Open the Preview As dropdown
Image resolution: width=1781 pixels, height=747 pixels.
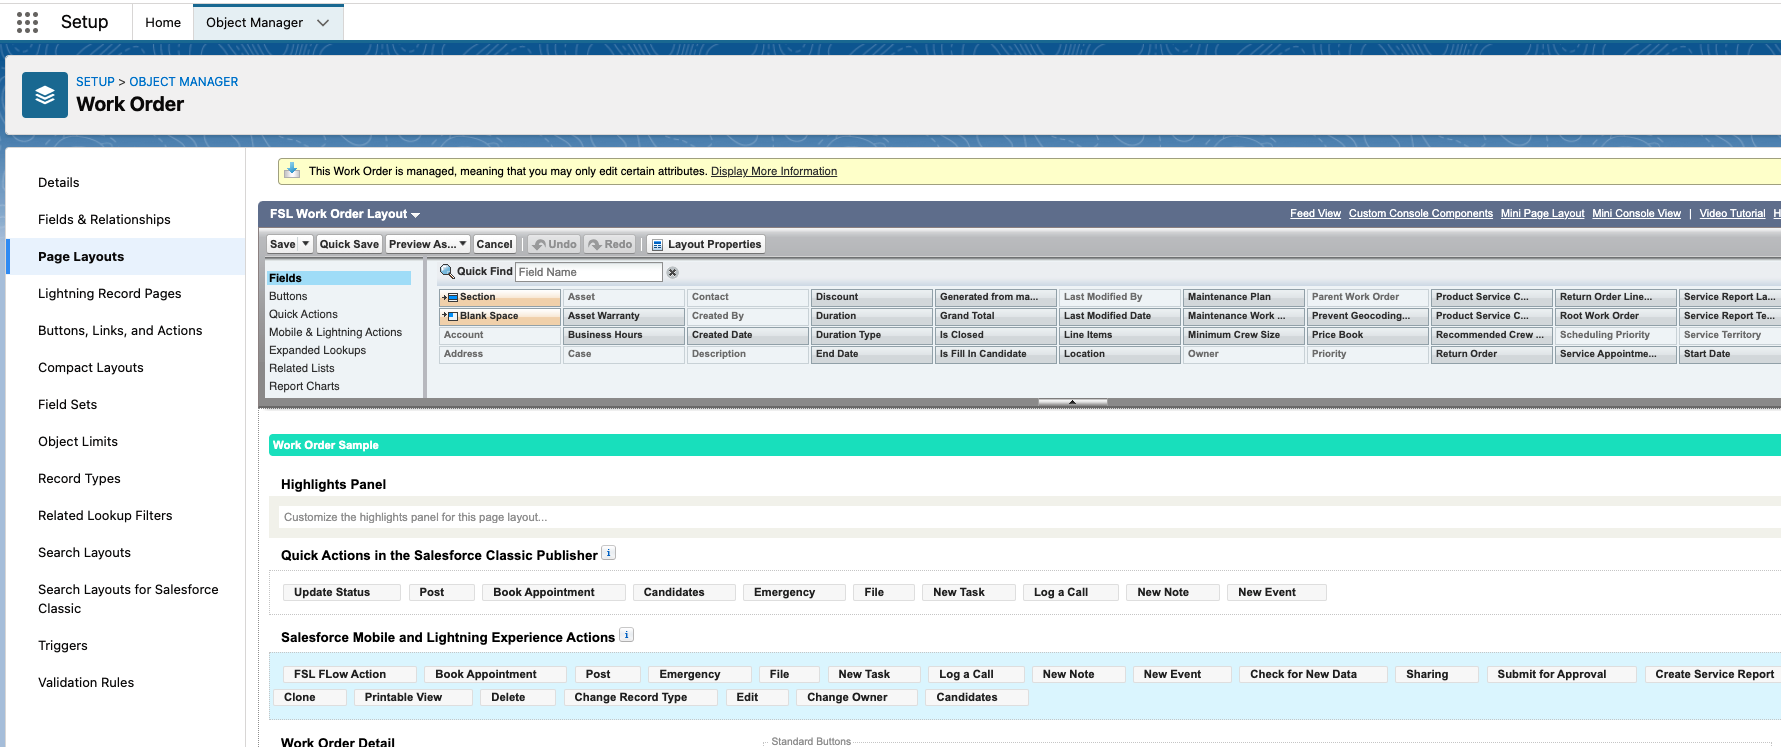428,244
